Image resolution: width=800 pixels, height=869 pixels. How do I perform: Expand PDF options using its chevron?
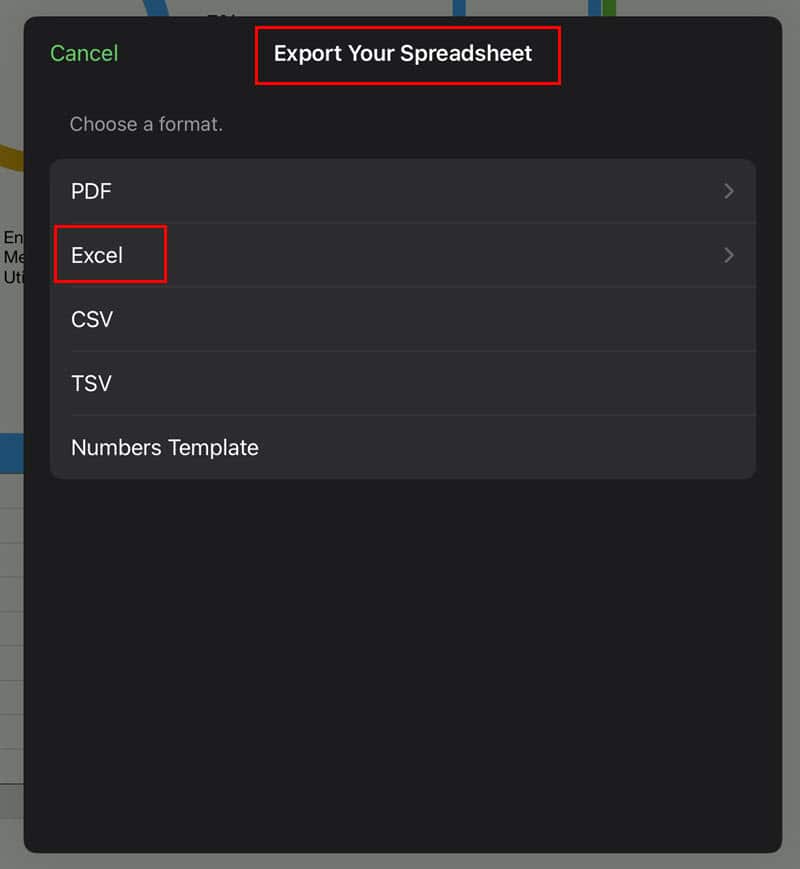pos(729,191)
